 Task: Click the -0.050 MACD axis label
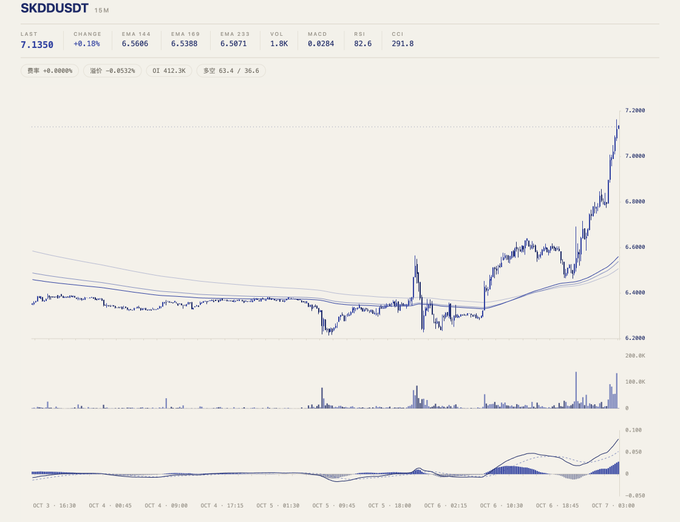(633, 496)
